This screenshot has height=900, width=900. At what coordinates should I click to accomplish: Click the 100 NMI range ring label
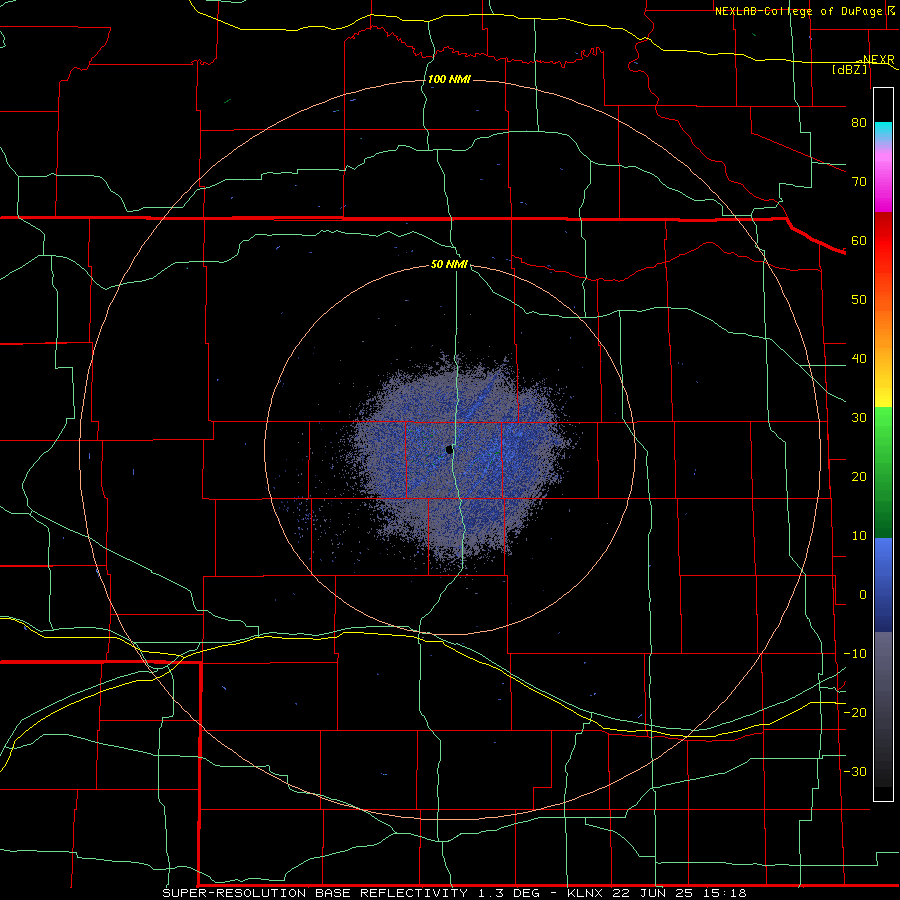coord(449,79)
